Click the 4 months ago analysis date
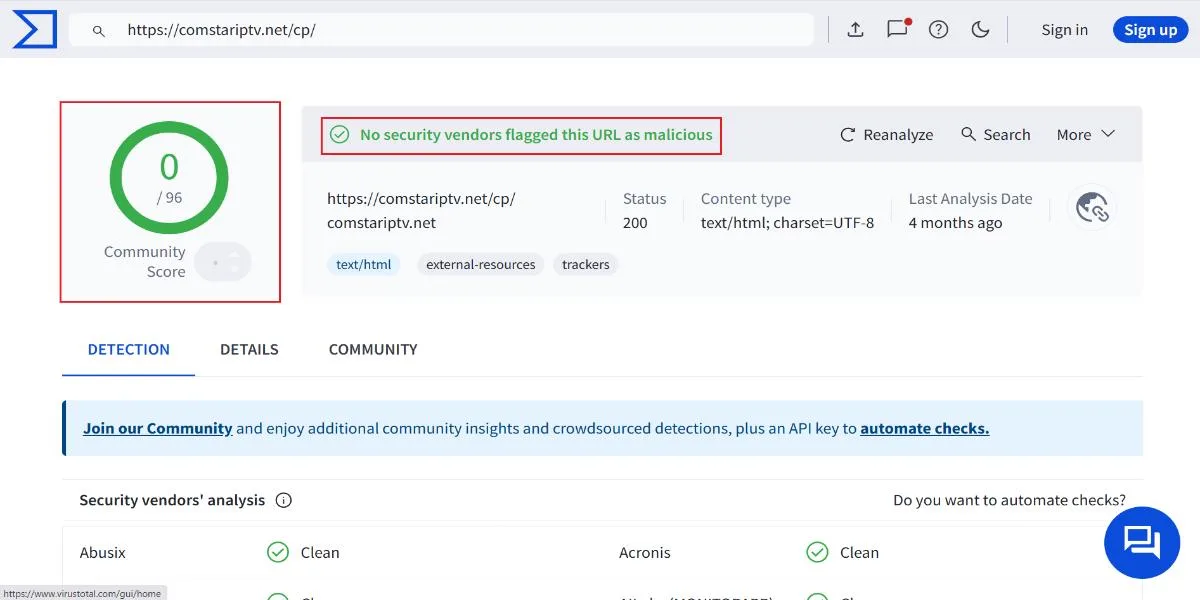The width and height of the screenshot is (1200, 600). (x=955, y=223)
